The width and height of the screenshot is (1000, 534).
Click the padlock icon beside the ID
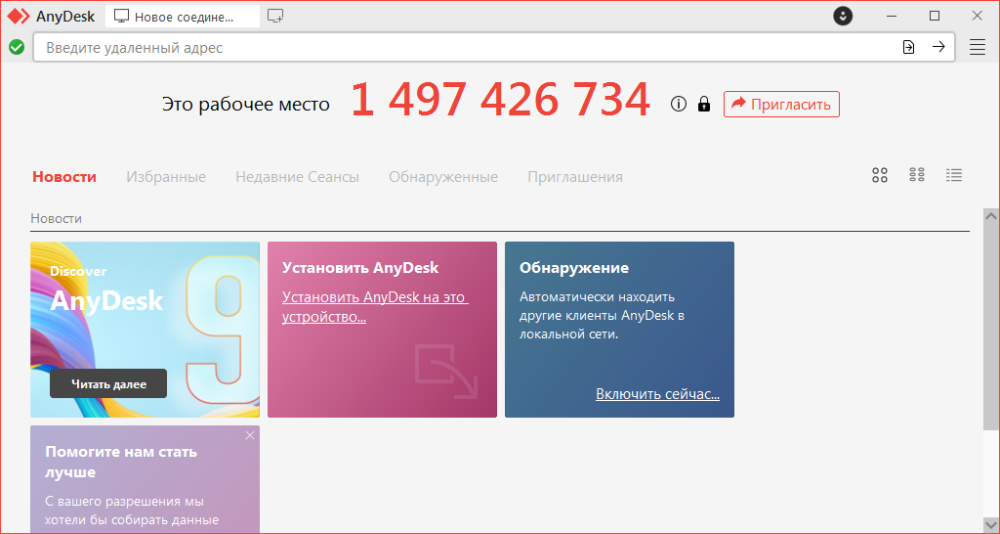[703, 104]
